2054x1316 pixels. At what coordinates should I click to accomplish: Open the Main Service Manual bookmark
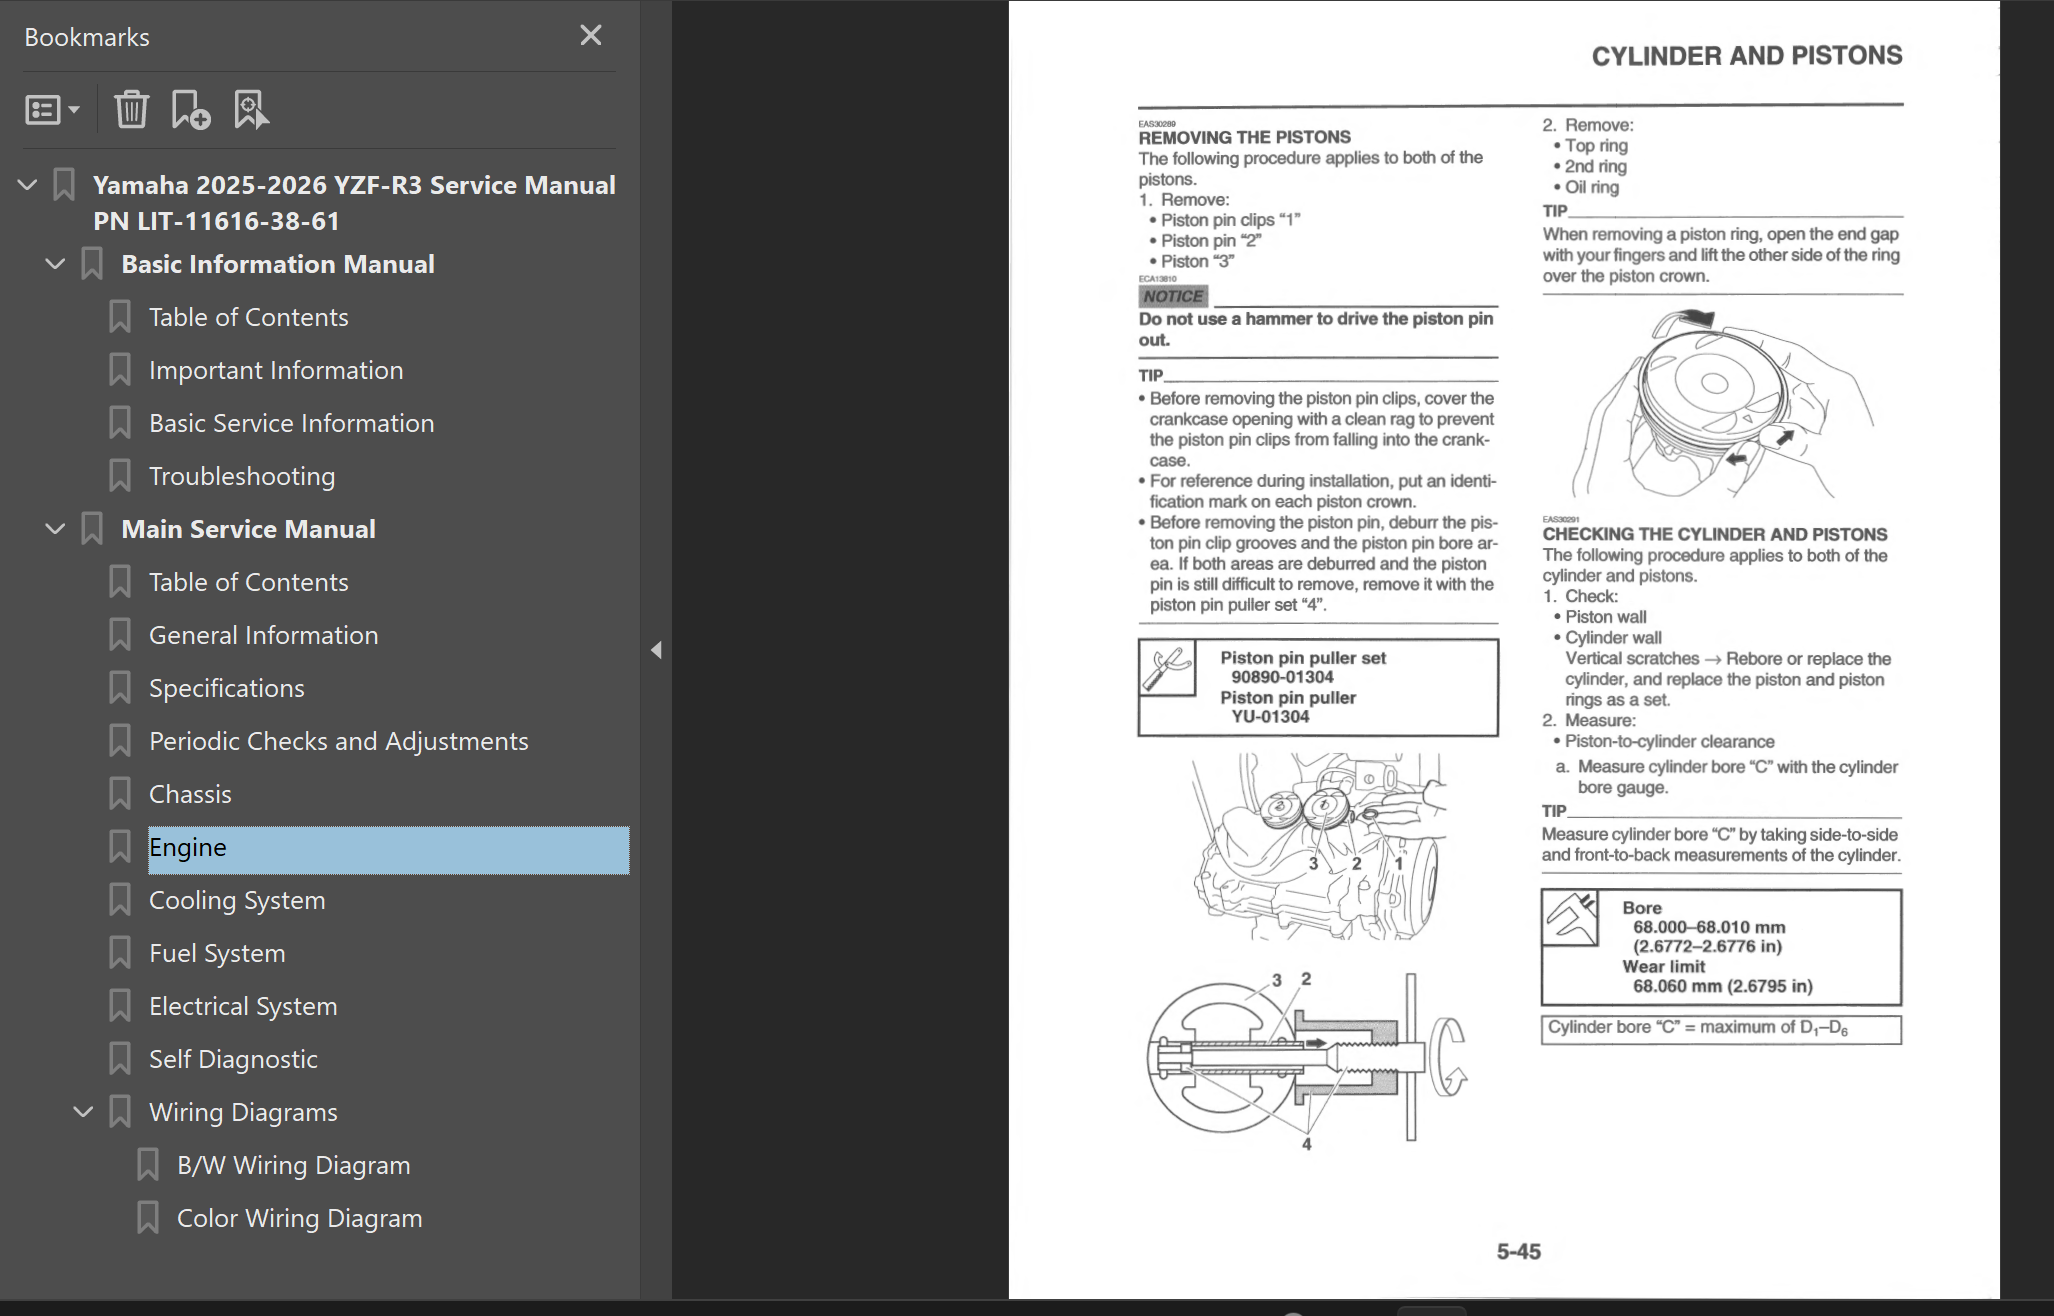pos(248,529)
